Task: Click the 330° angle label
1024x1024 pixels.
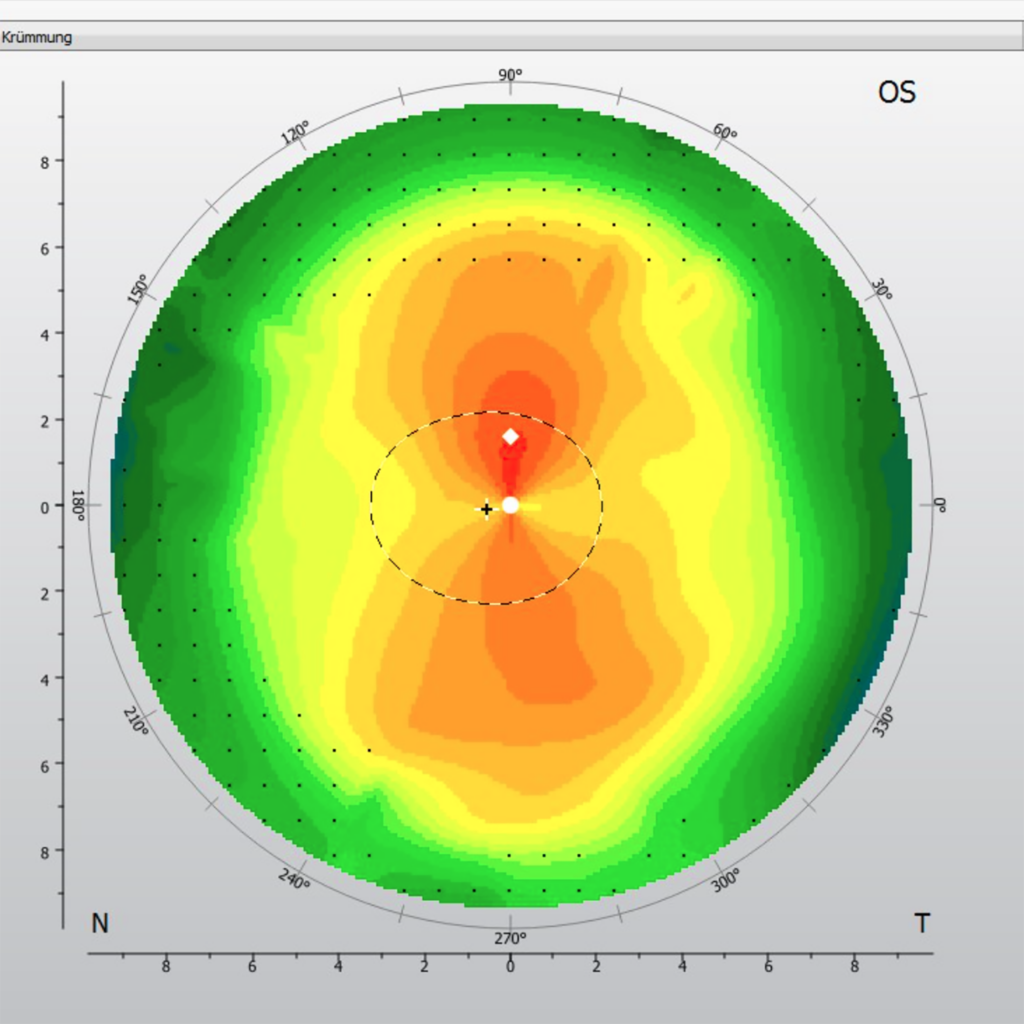Action: [882, 721]
